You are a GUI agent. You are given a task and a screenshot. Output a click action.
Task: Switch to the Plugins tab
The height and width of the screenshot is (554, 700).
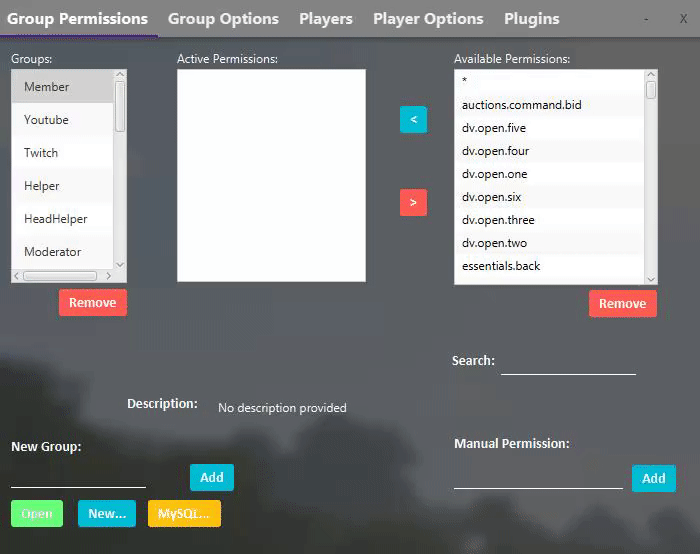pos(532,19)
